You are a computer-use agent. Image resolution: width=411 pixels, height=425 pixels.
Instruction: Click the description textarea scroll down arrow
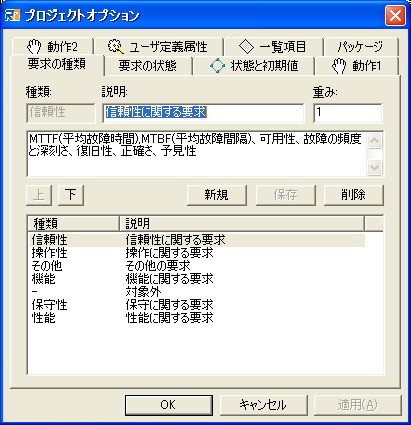point(374,167)
